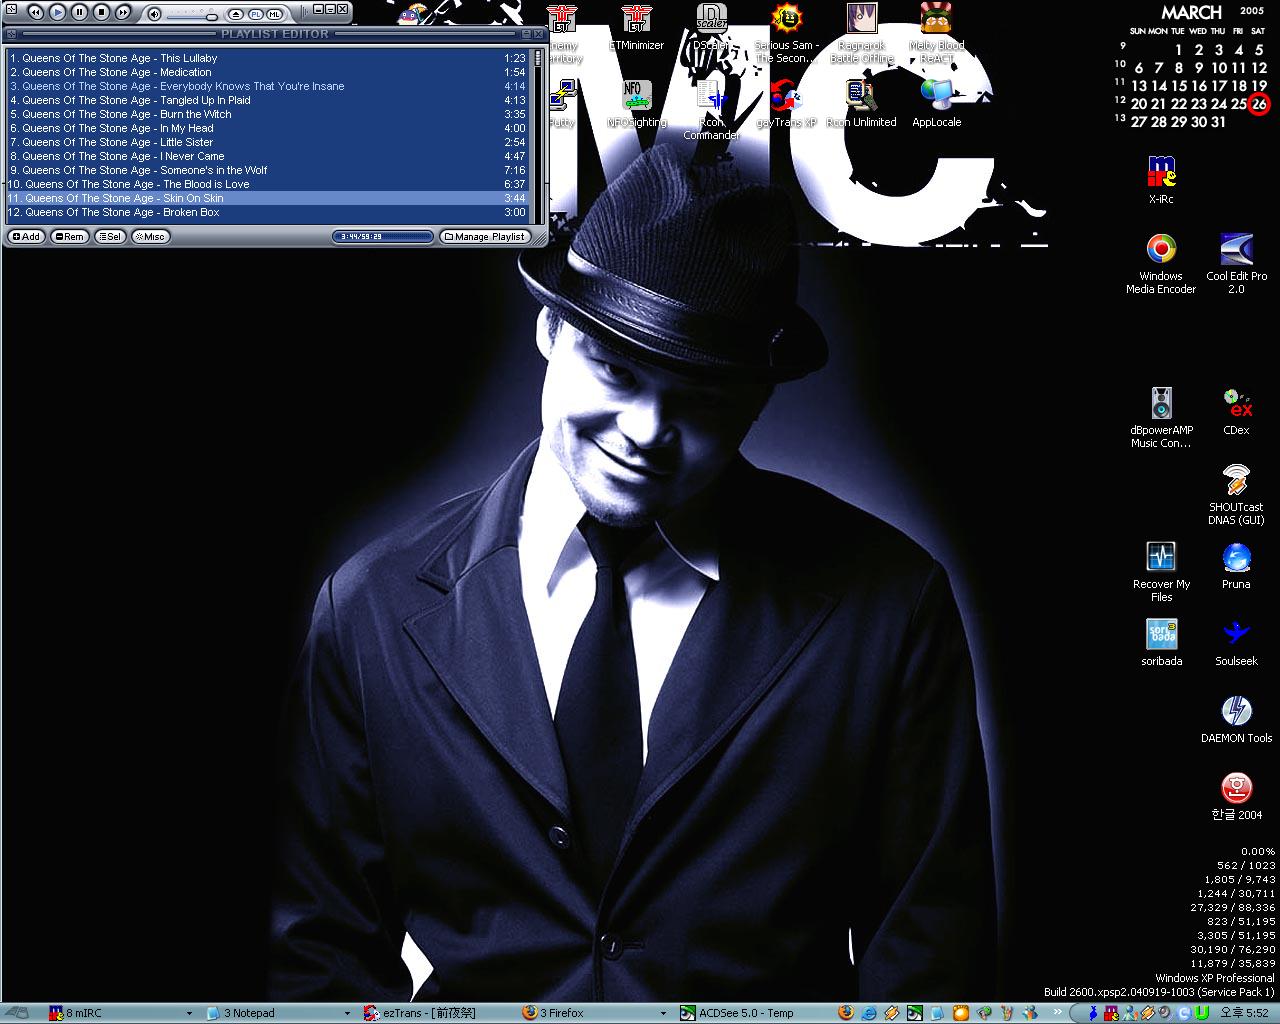Open the playlist Misc options menu

coord(151,237)
